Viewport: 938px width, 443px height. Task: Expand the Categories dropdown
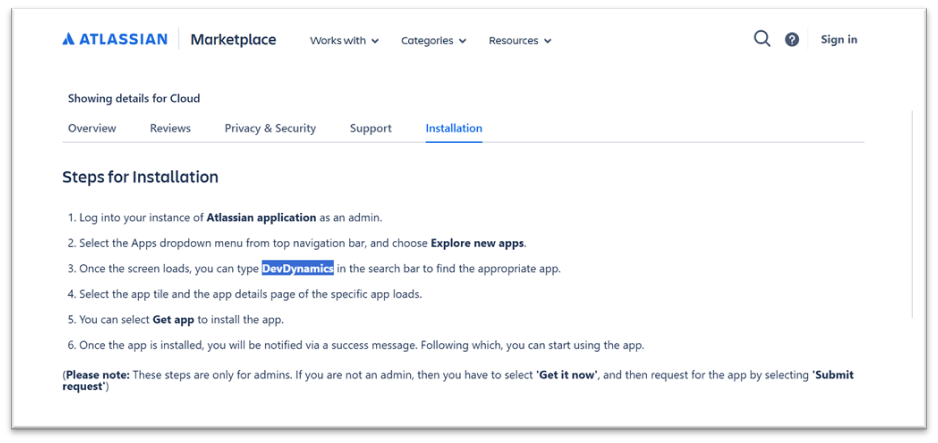[x=434, y=41]
